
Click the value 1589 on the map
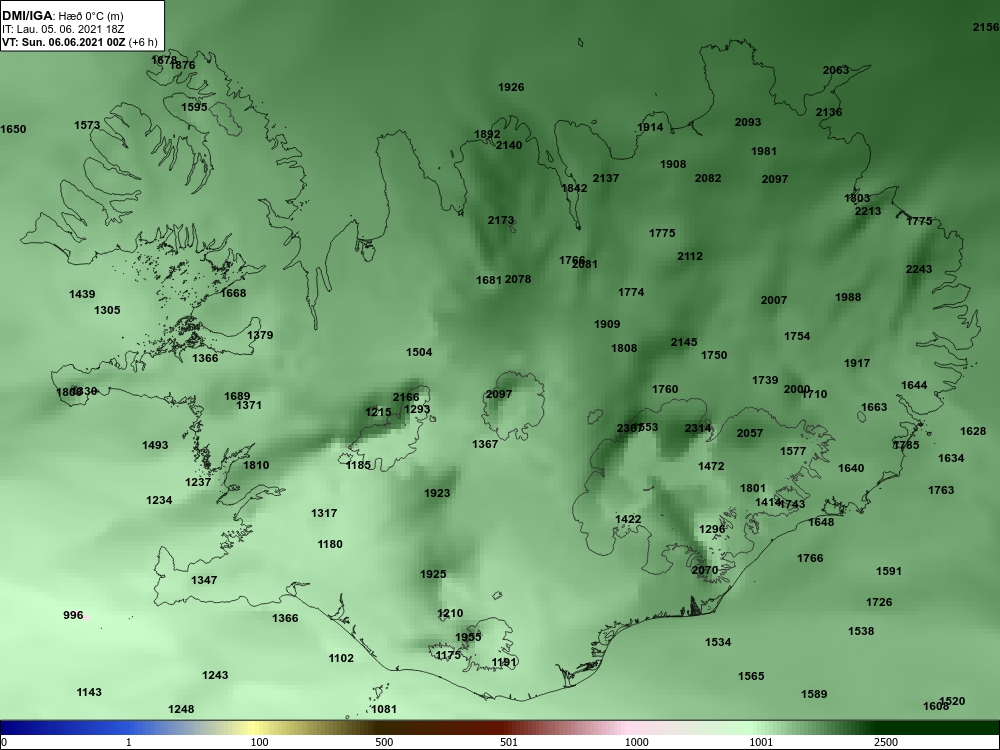click(814, 694)
